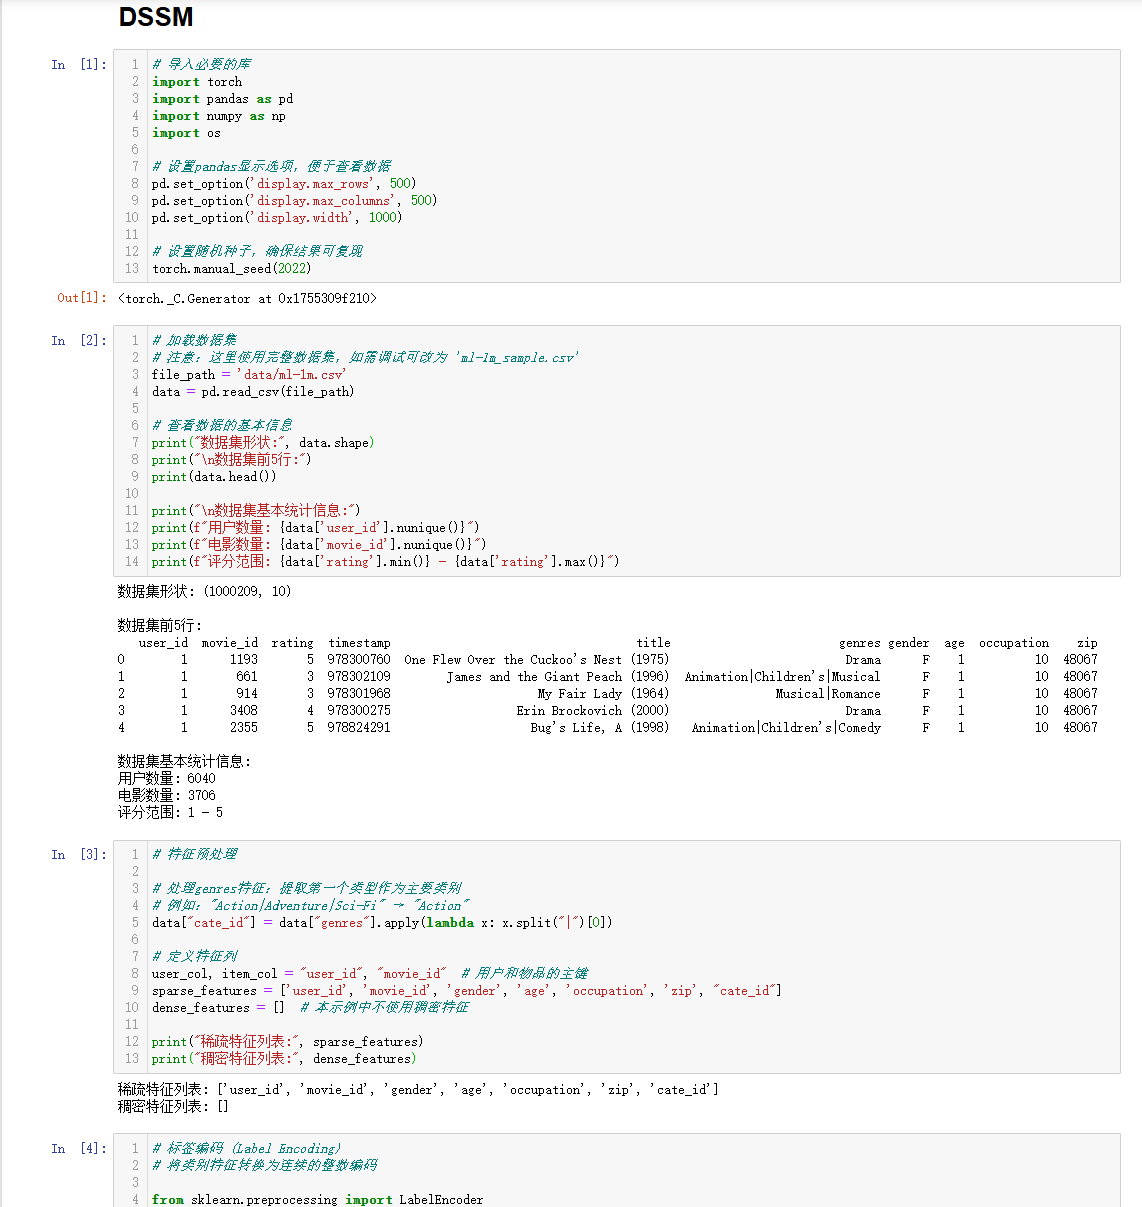Click the display.max_columns set_option line
Screen dimensions: 1142x1207
coord(294,201)
